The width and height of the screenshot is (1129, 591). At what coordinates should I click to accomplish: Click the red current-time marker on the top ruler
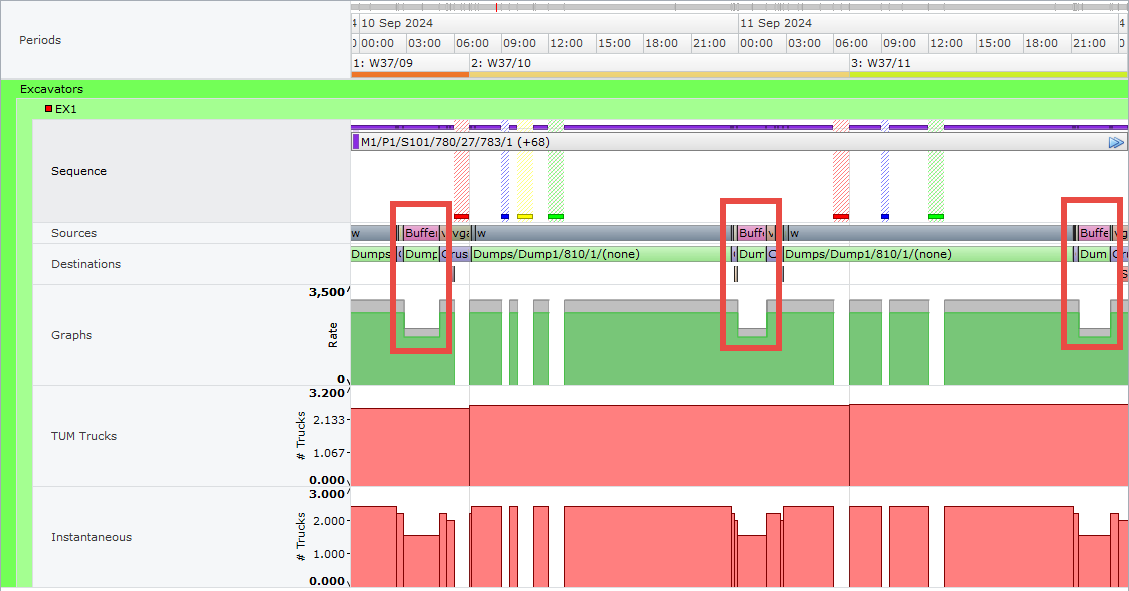pyautogui.click(x=497, y=7)
